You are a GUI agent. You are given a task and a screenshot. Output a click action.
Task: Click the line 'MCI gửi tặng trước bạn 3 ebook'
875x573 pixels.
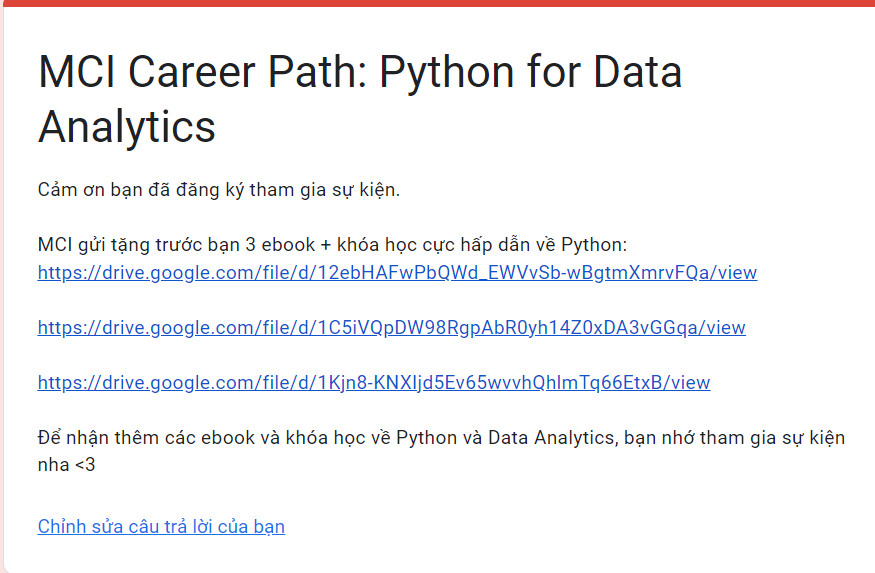click(333, 245)
